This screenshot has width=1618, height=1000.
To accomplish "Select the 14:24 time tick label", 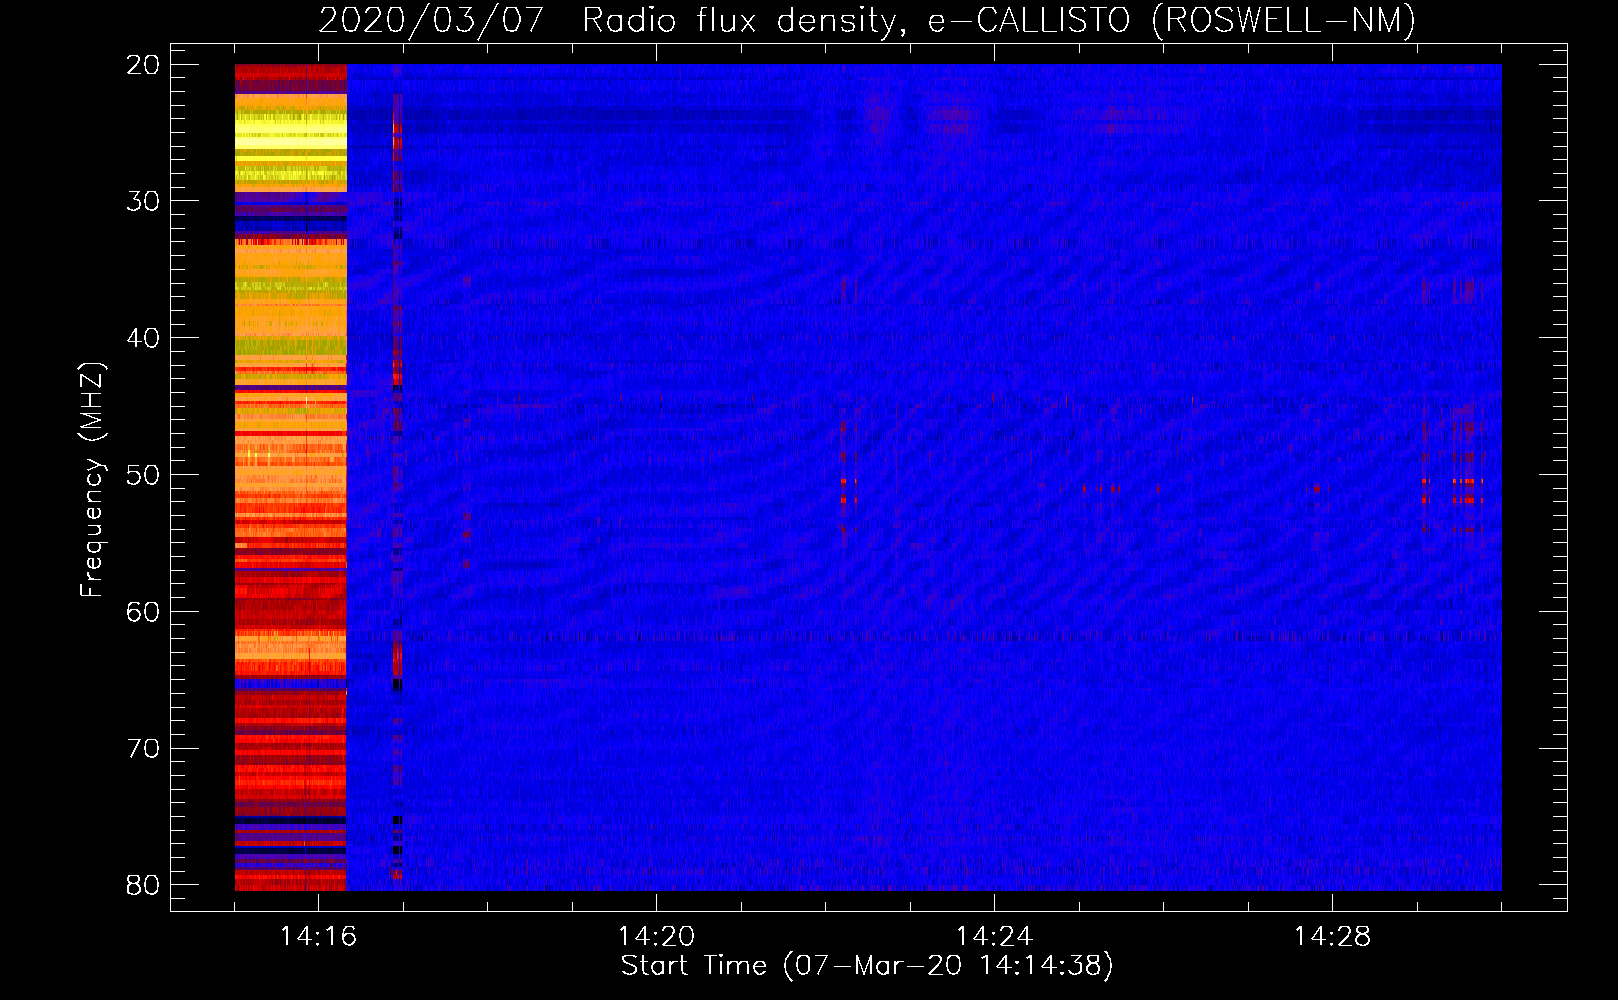I will (994, 937).
